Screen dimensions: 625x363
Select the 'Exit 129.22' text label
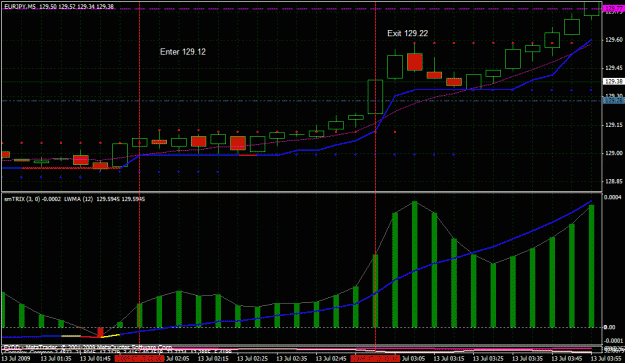click(408, 33)
